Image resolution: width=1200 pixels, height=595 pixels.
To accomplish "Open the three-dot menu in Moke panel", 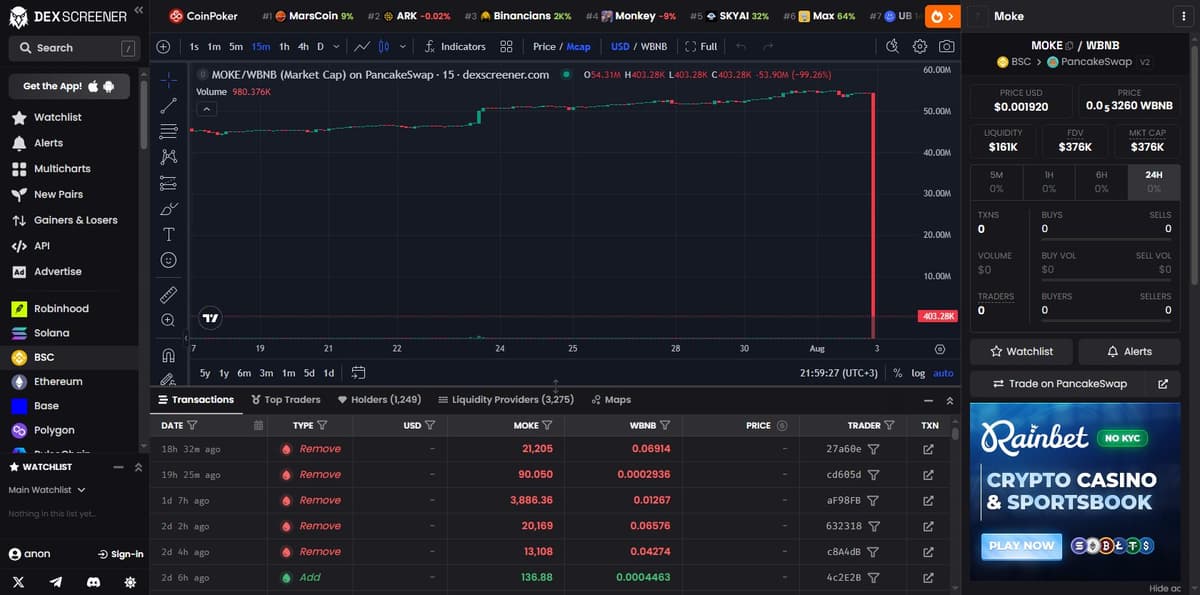I will click(1184, 16).
